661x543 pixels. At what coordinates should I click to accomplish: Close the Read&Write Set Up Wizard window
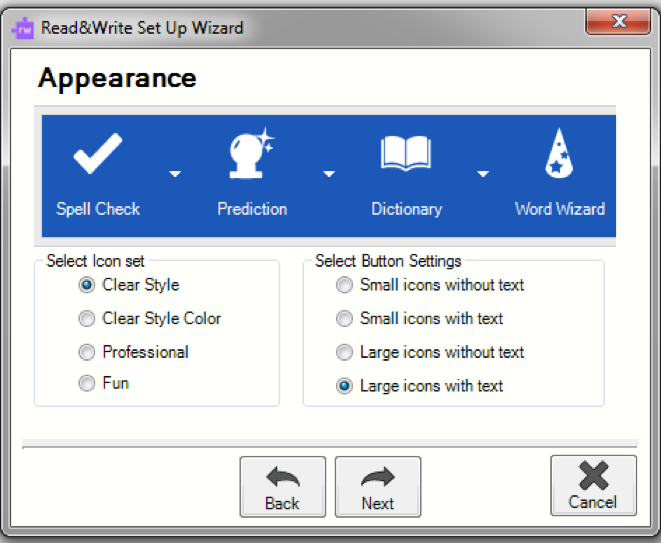pos(618,21)
